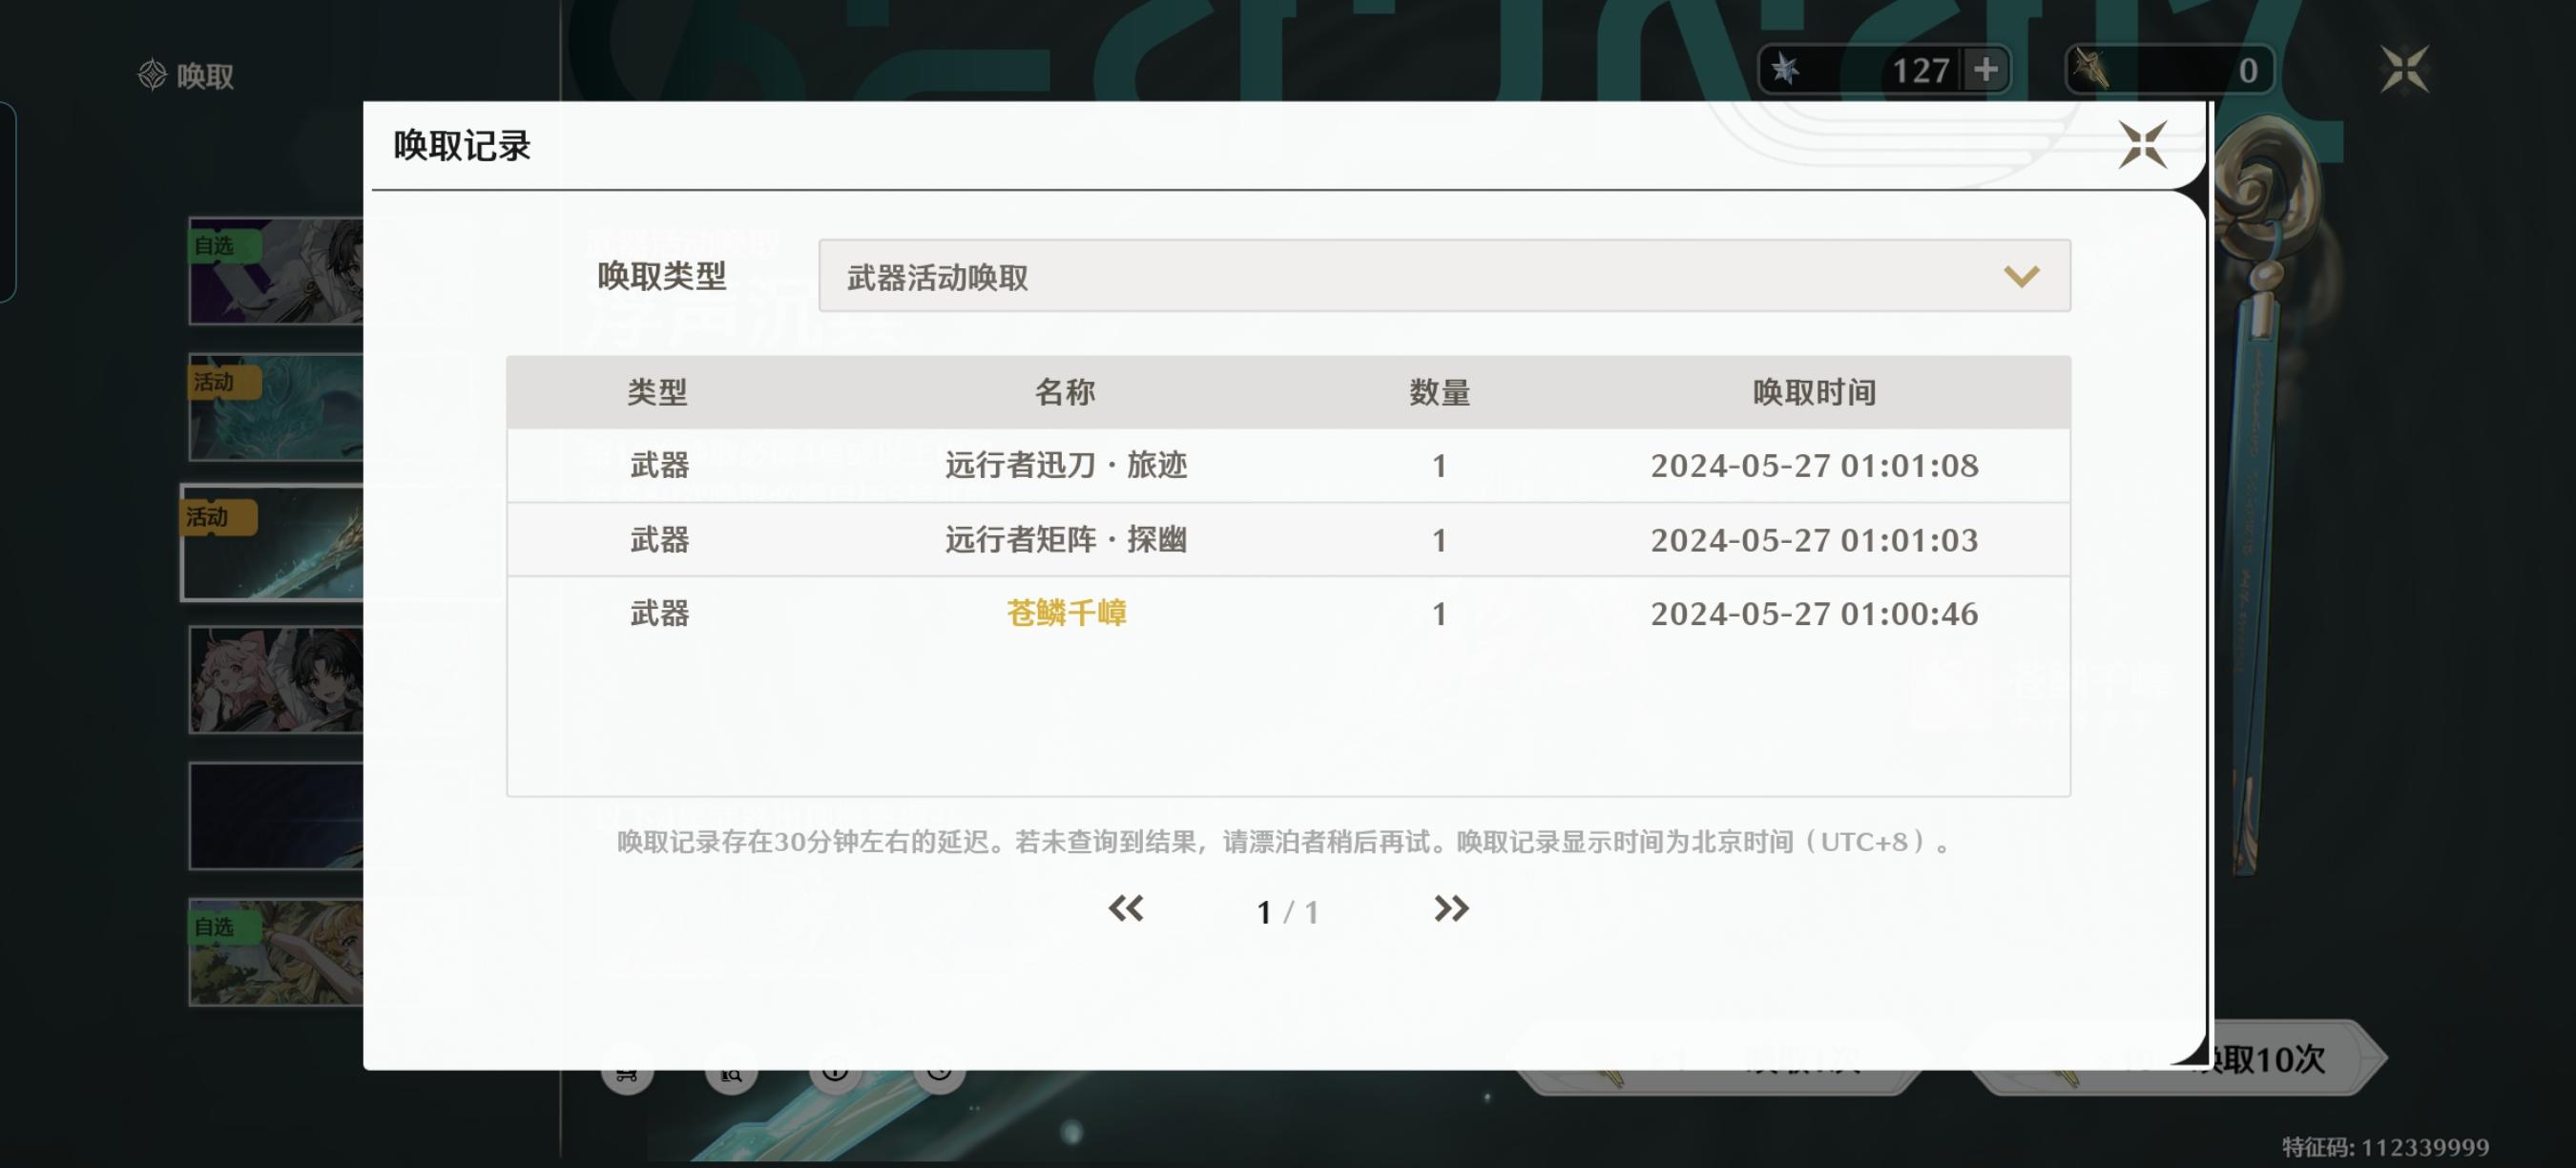Go to previous page with double-left arrow
Screen dimensions: 2576x1168
pos(1125,908)
